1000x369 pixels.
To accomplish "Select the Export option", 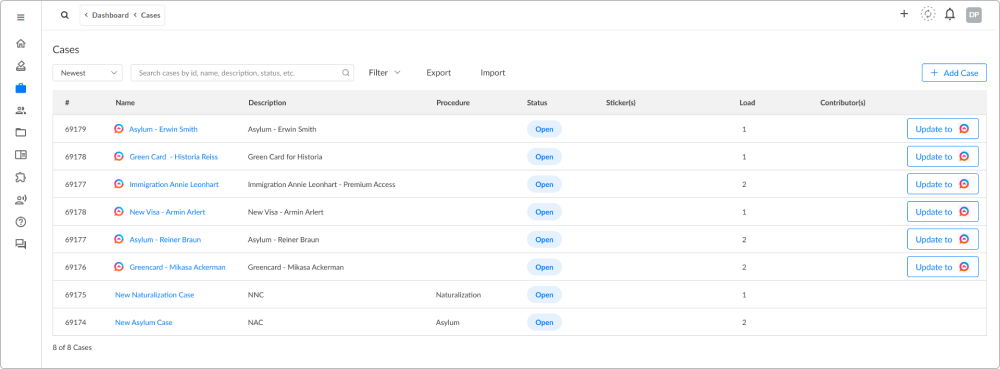I will point(439,73).
